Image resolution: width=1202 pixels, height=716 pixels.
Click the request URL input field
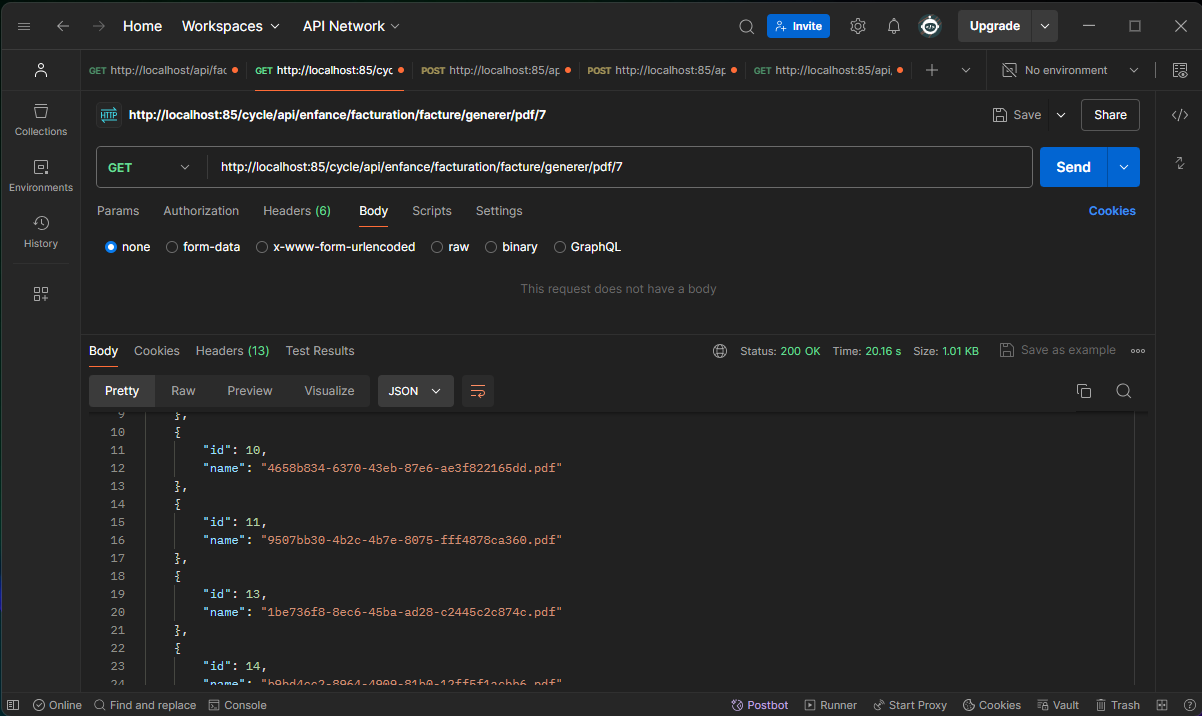tap(620, 167)
